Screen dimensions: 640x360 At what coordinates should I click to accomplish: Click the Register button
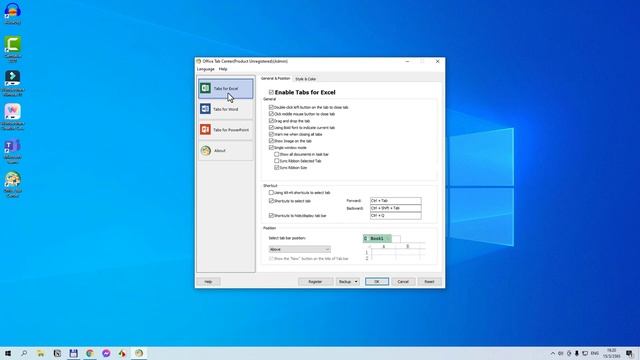coord(315,282)
